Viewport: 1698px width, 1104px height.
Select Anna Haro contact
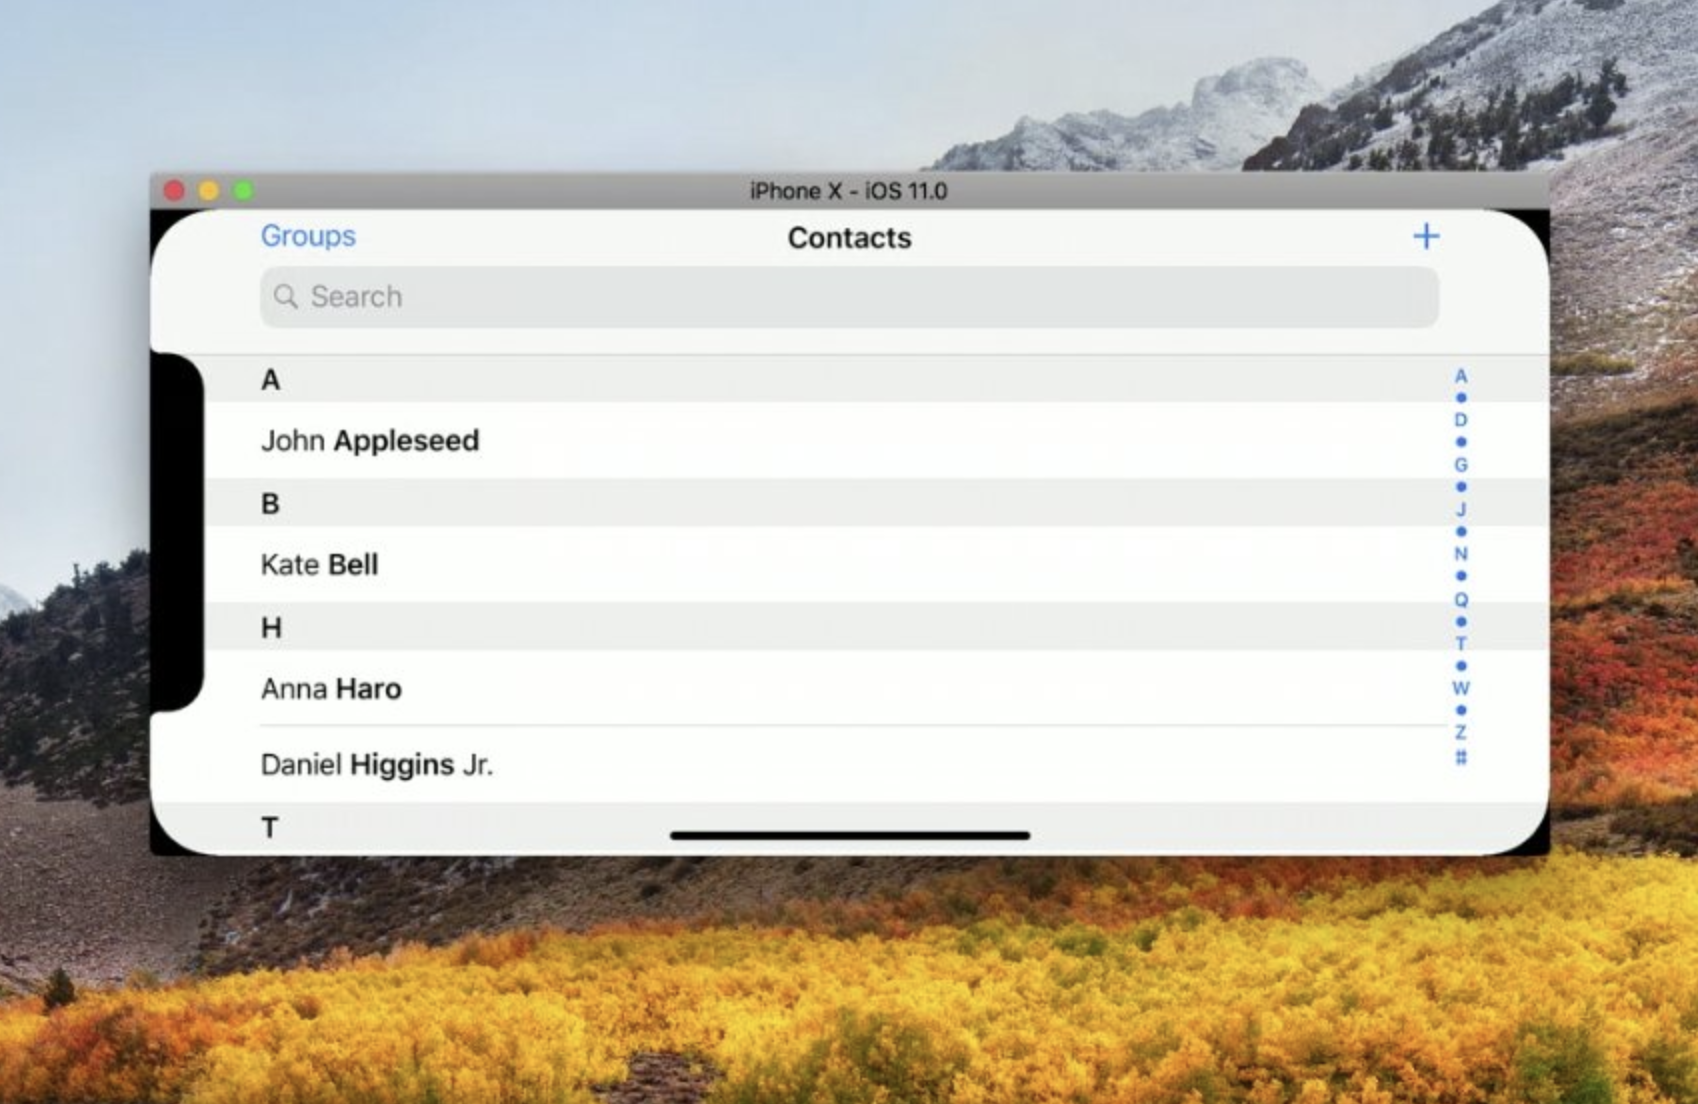(x=331, y=689)
